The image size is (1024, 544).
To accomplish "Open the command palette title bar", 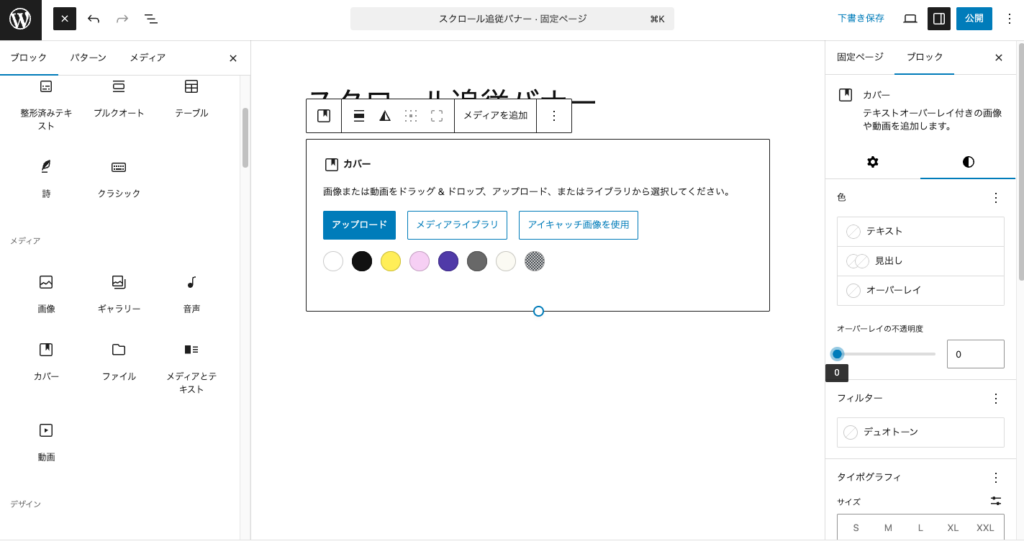I will [512, 19].
